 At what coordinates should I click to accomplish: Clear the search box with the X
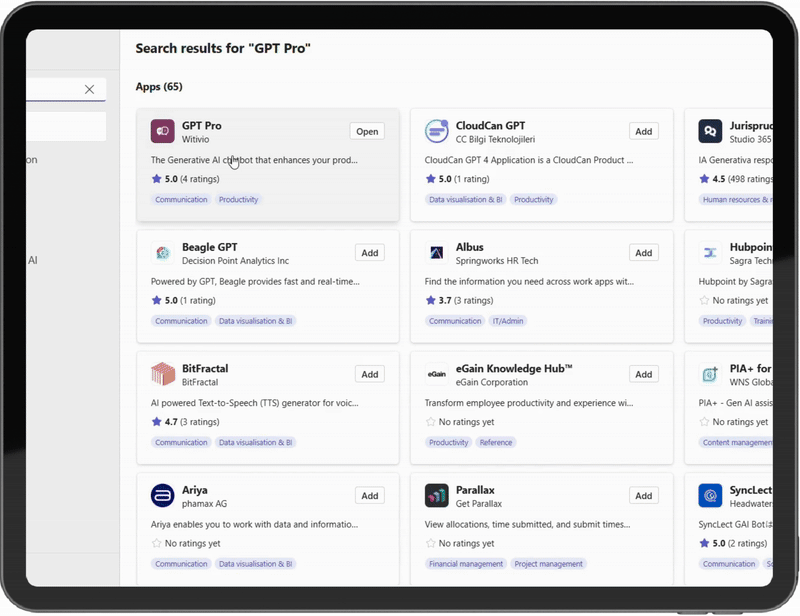coord(89,89)
